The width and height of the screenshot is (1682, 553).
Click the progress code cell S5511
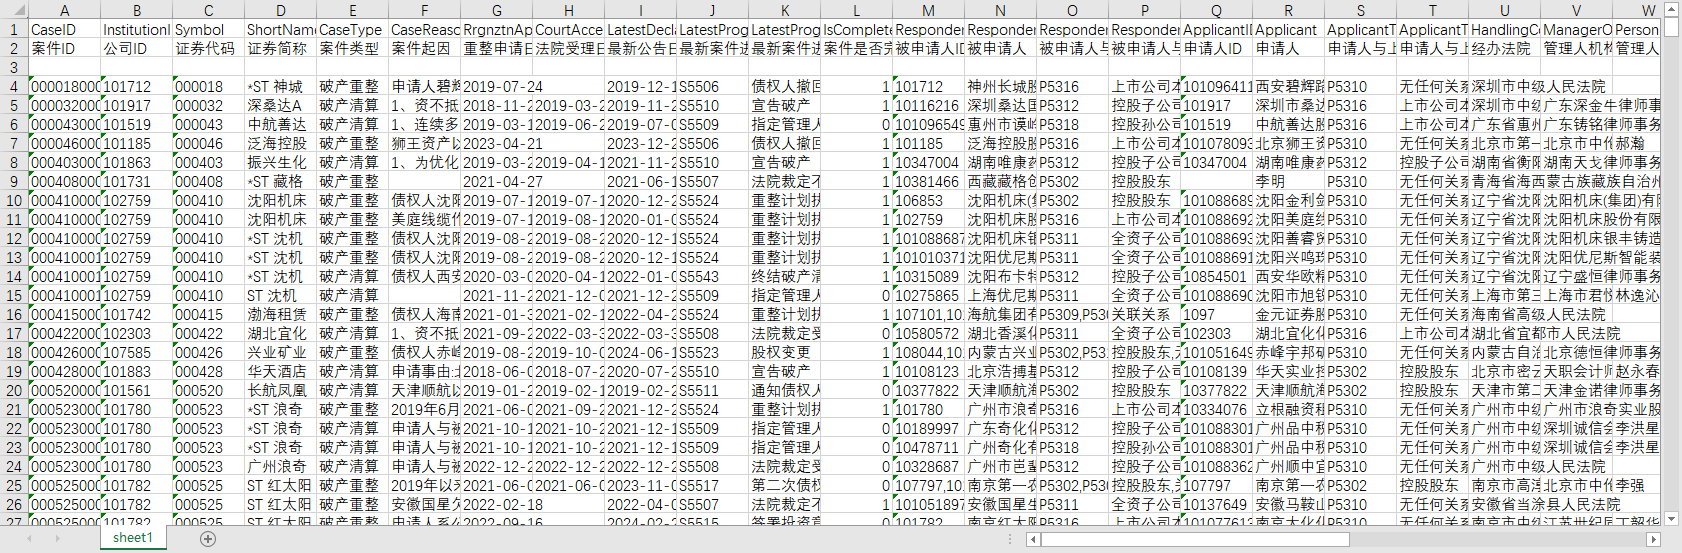[x=712, y=390]
